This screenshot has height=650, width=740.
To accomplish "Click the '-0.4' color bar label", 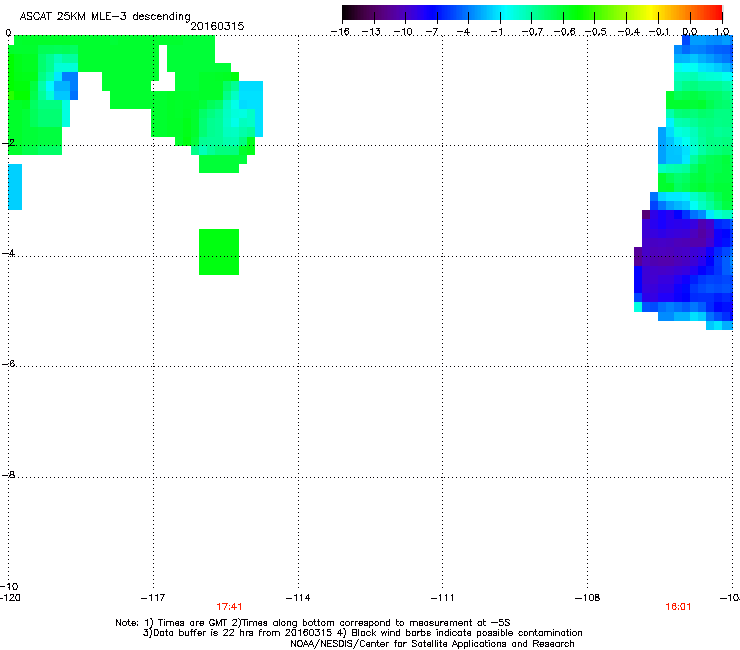I will click(629, 32).
